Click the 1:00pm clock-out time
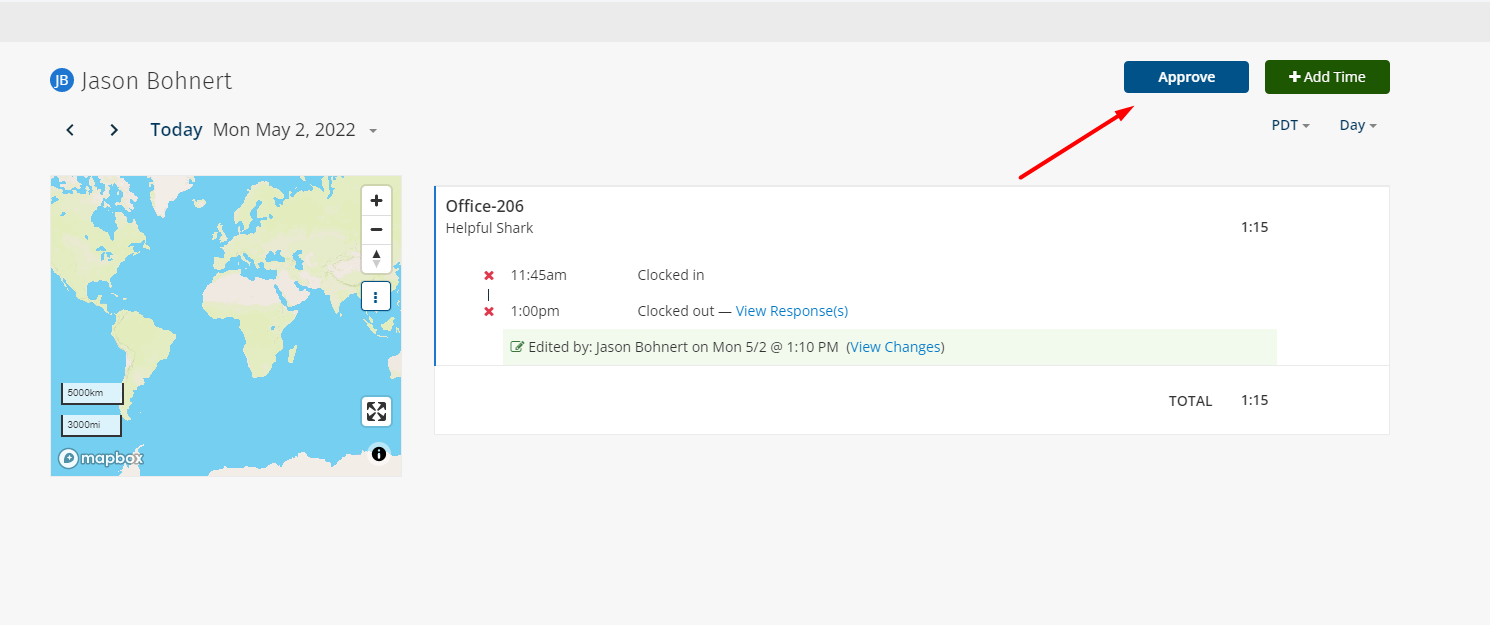Viewport: 1490px width, 625px height. [x=535, y=311]
